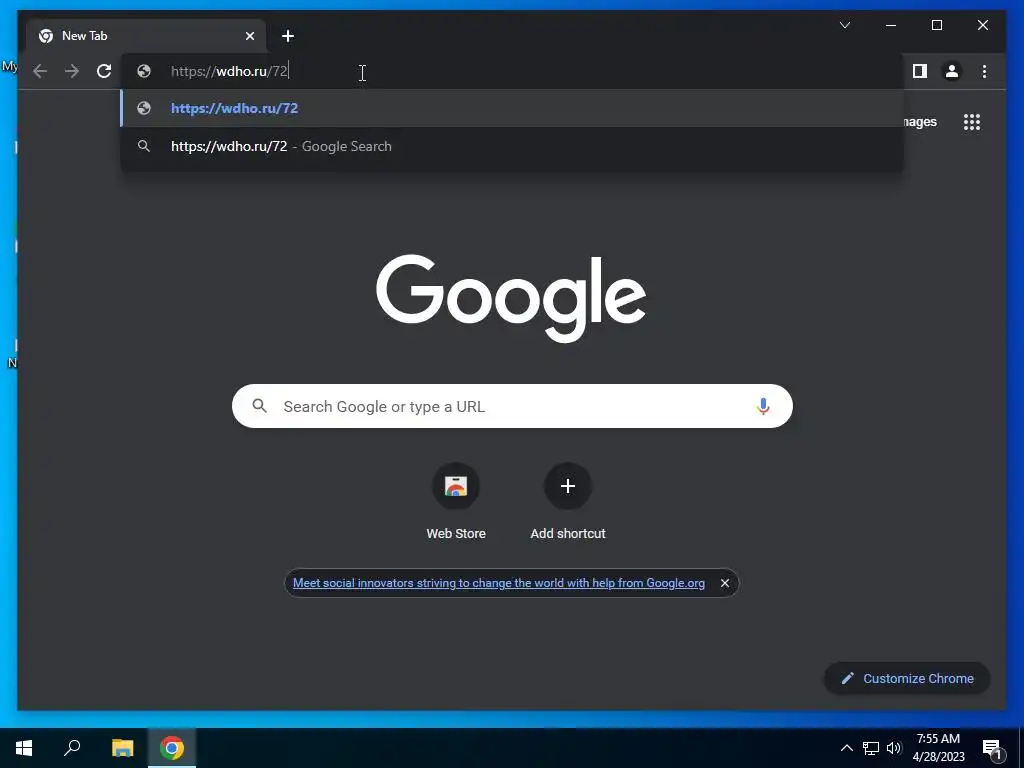Open the Images link
The height and width of the screenshot is (768, 1024).
pos(920,122)
